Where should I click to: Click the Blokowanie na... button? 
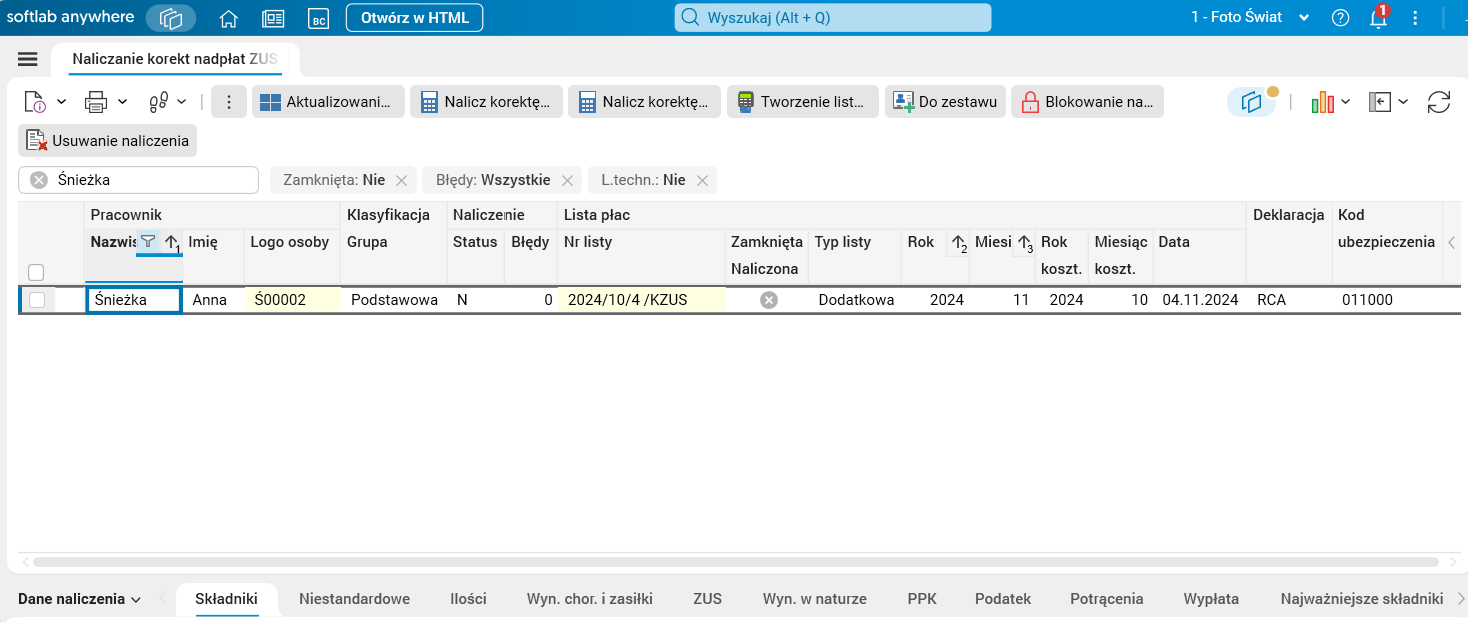(1087, 101)
